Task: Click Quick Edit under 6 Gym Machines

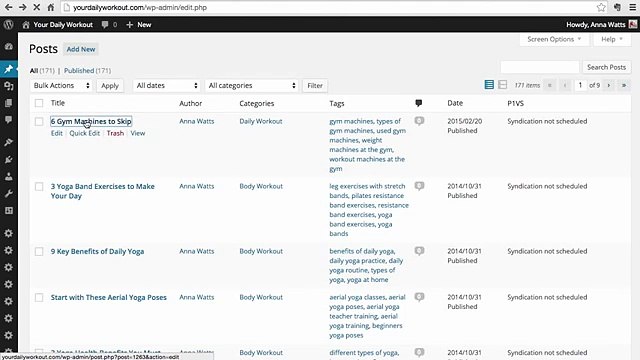Action: point(84,133)
